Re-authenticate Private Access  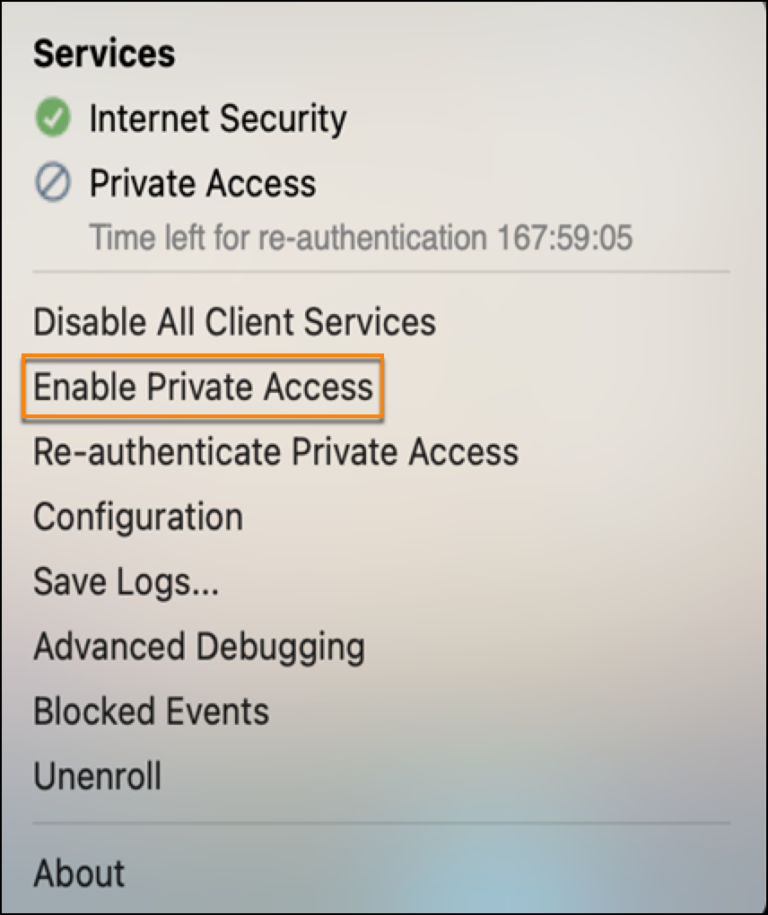(x=275, y=452)
